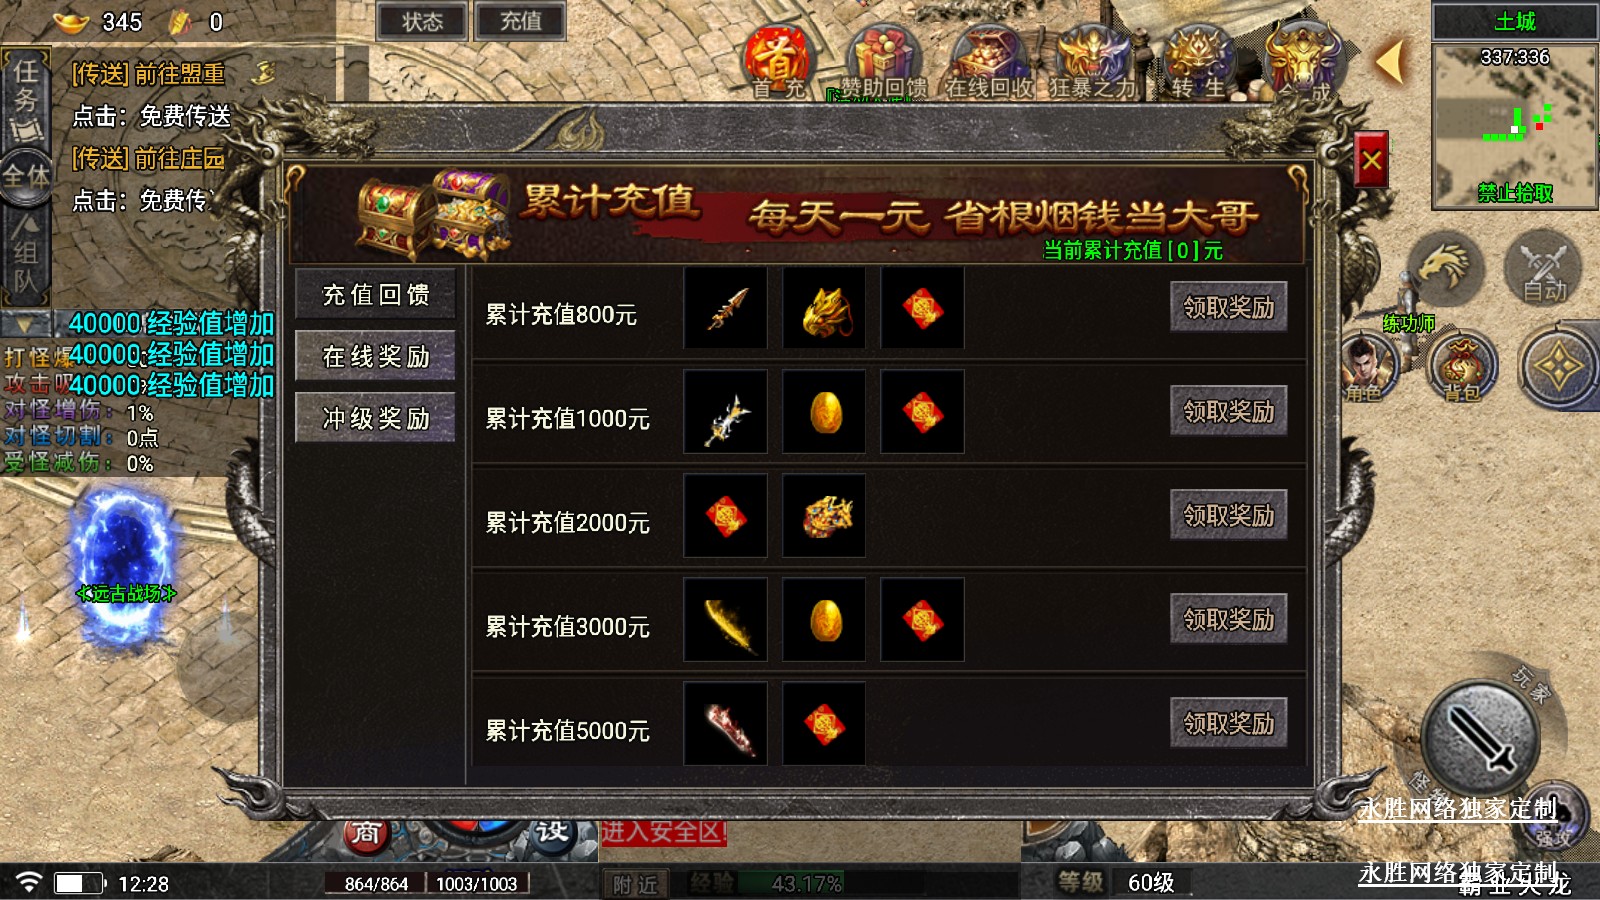The image size is (1600, 900).
Task: Open the 狂暴之力 icon
Action: click(1092, 62)
